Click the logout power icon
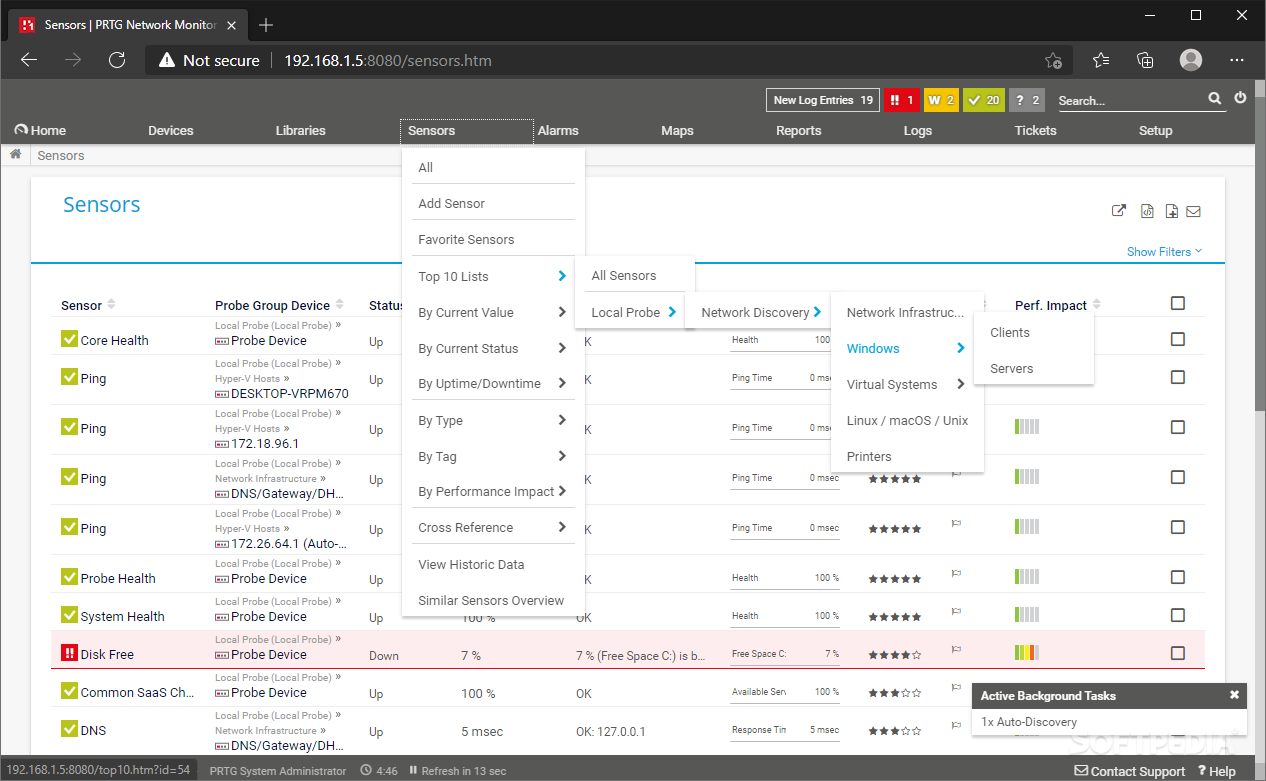1266x781 pixels. [1241, 98]
